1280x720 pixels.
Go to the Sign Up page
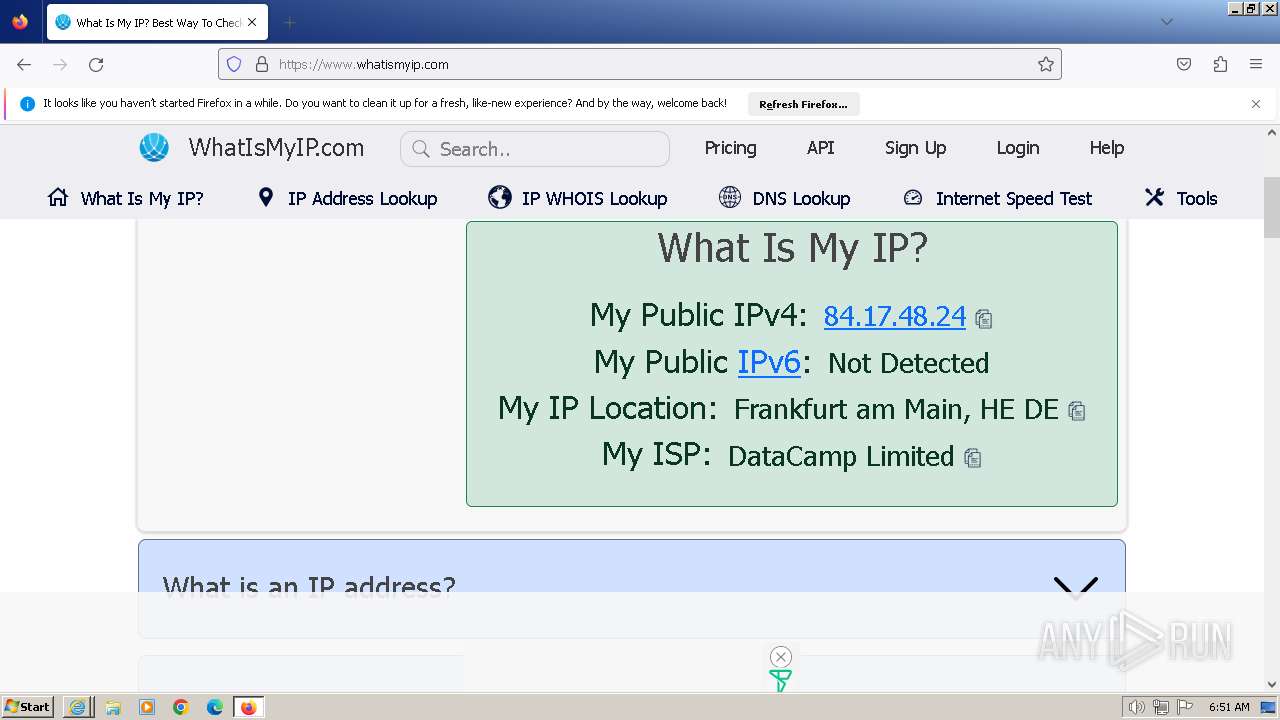pyautogui.click(x=915, y=148)
